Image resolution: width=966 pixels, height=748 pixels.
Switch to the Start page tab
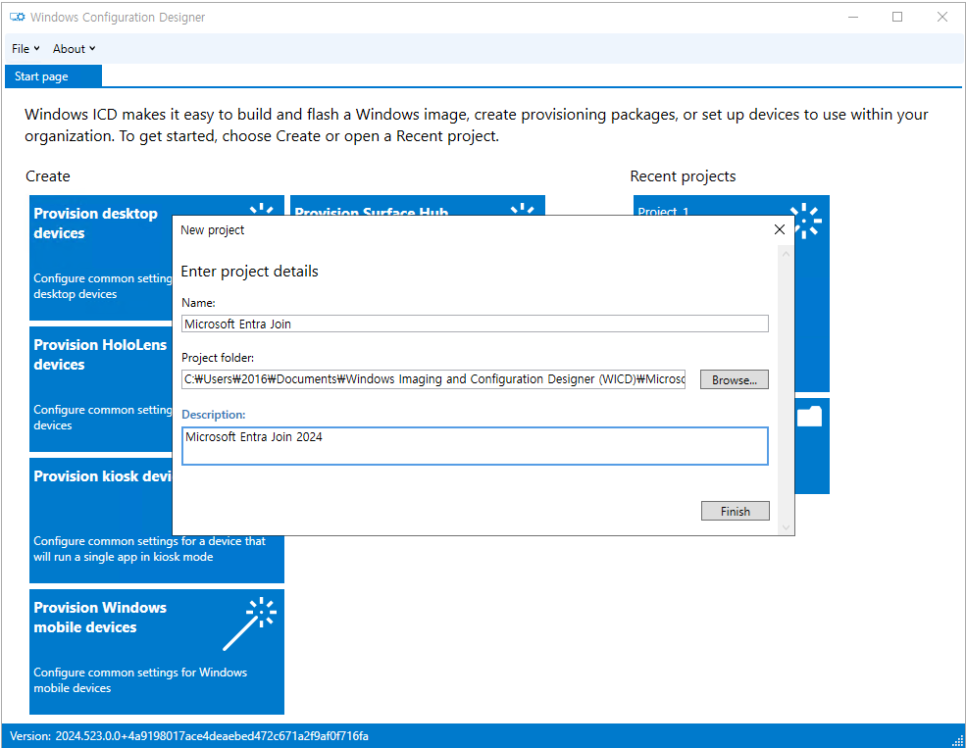coord(53,76)
